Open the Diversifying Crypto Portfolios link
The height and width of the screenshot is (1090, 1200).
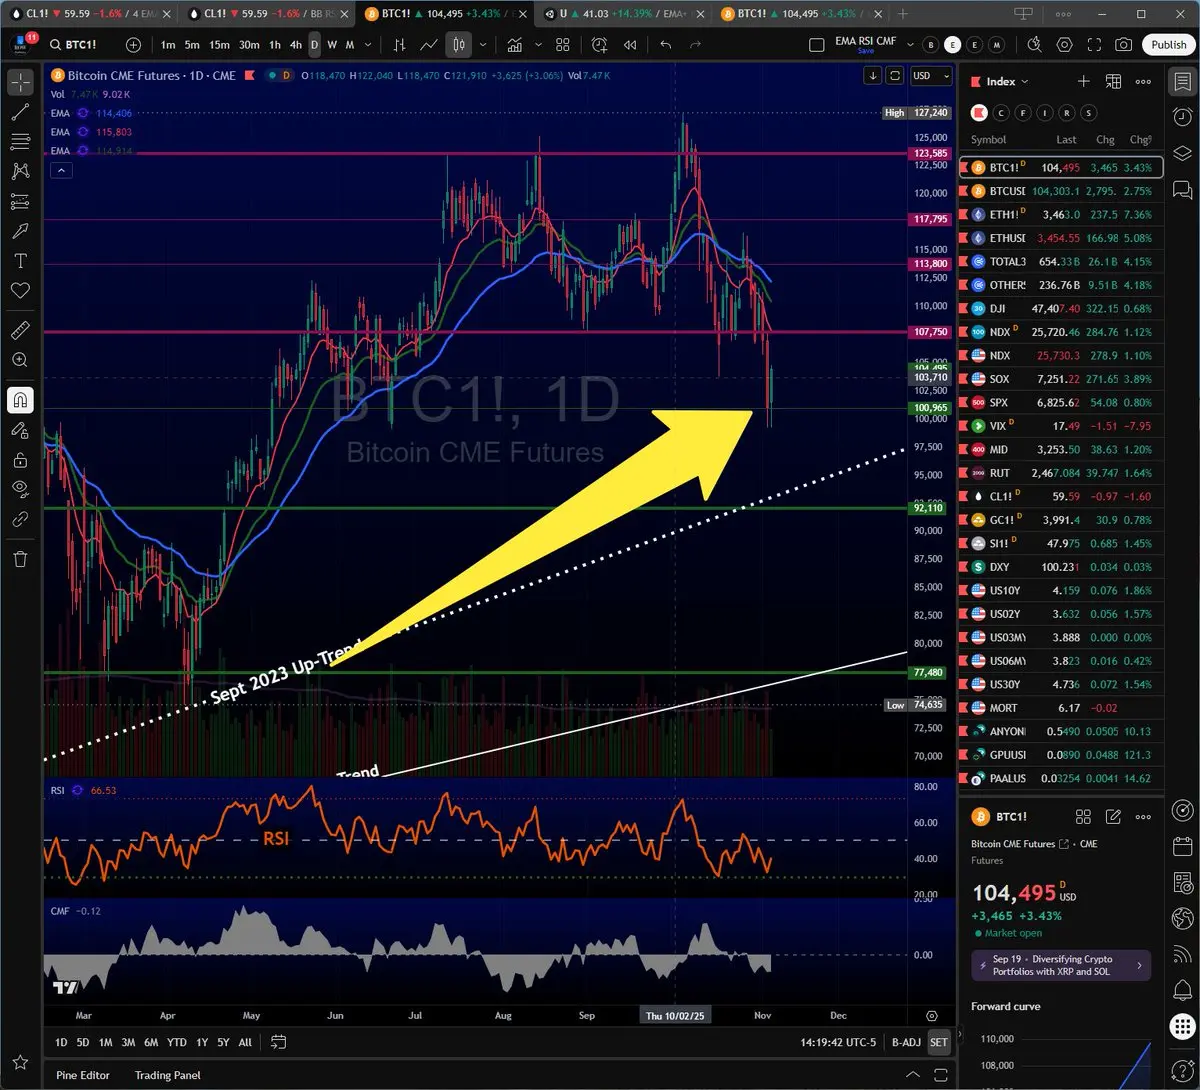(x=1061, y=965)
